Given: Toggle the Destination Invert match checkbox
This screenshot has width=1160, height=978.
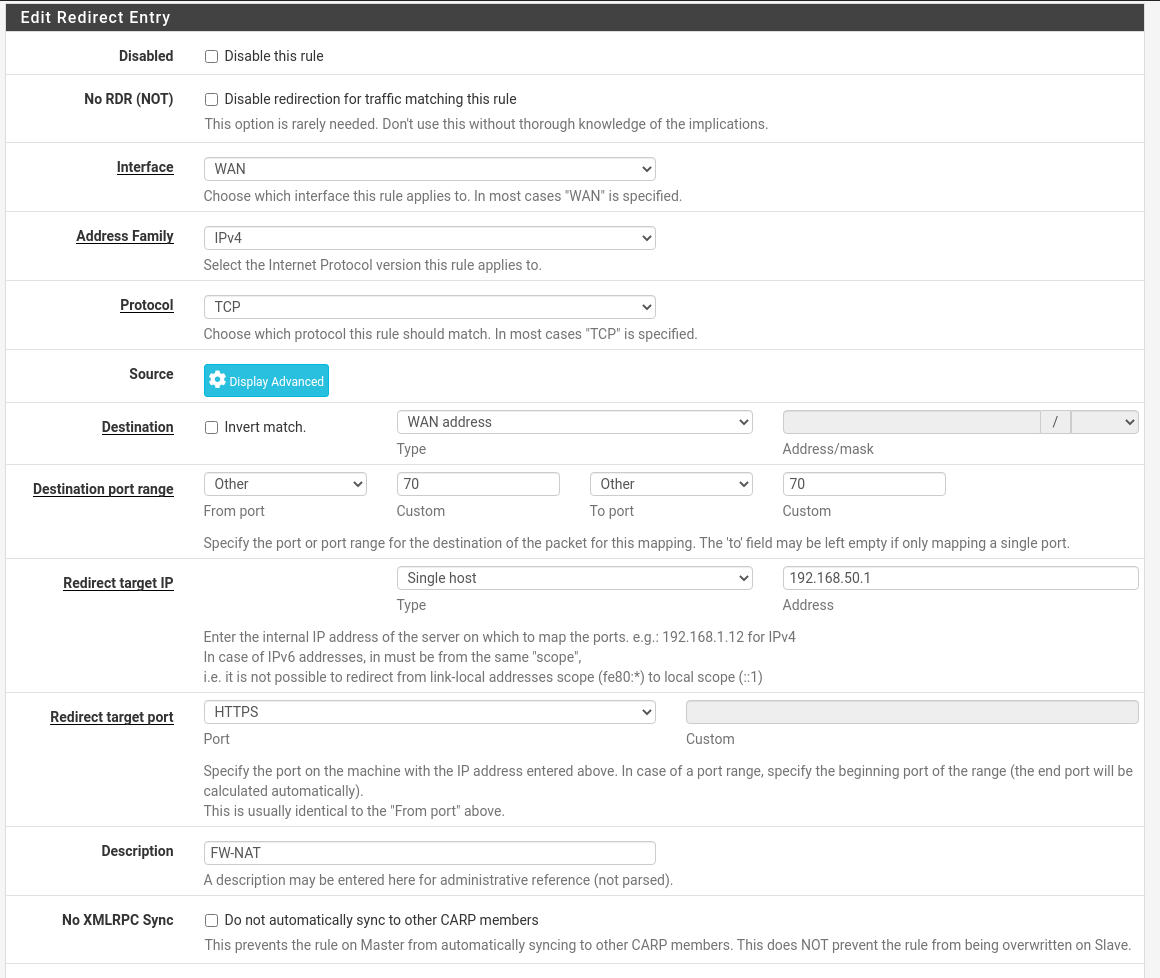Looking at the screenshot, I should click(211, 428).
